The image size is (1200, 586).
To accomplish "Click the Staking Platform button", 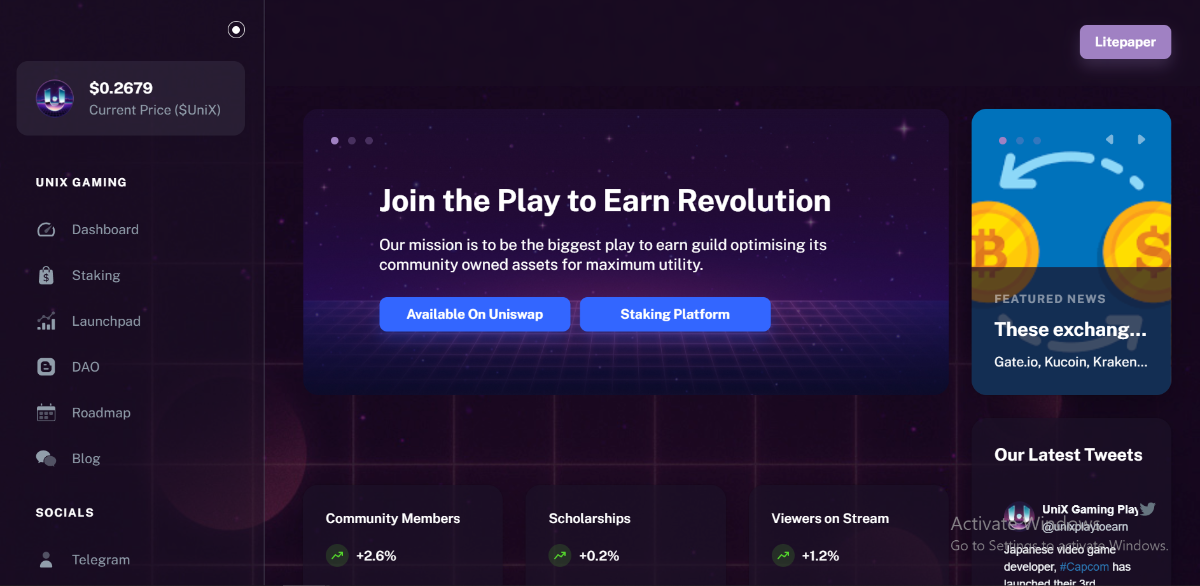I will (x=675, y=314).
